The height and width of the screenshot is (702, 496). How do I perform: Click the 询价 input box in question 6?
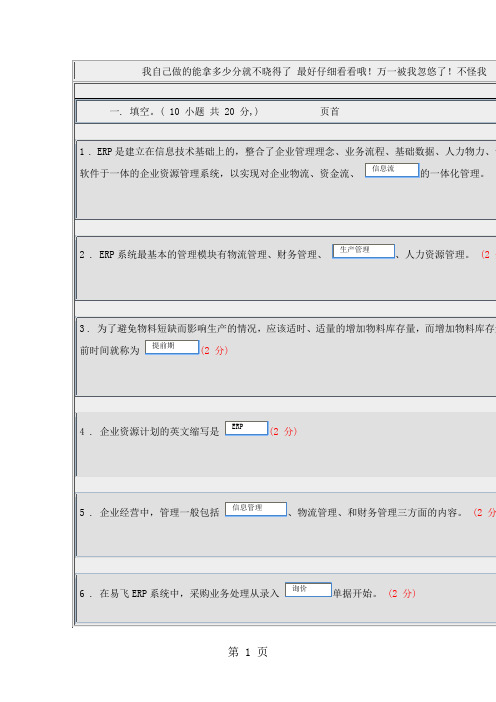[x=308, y=590]
